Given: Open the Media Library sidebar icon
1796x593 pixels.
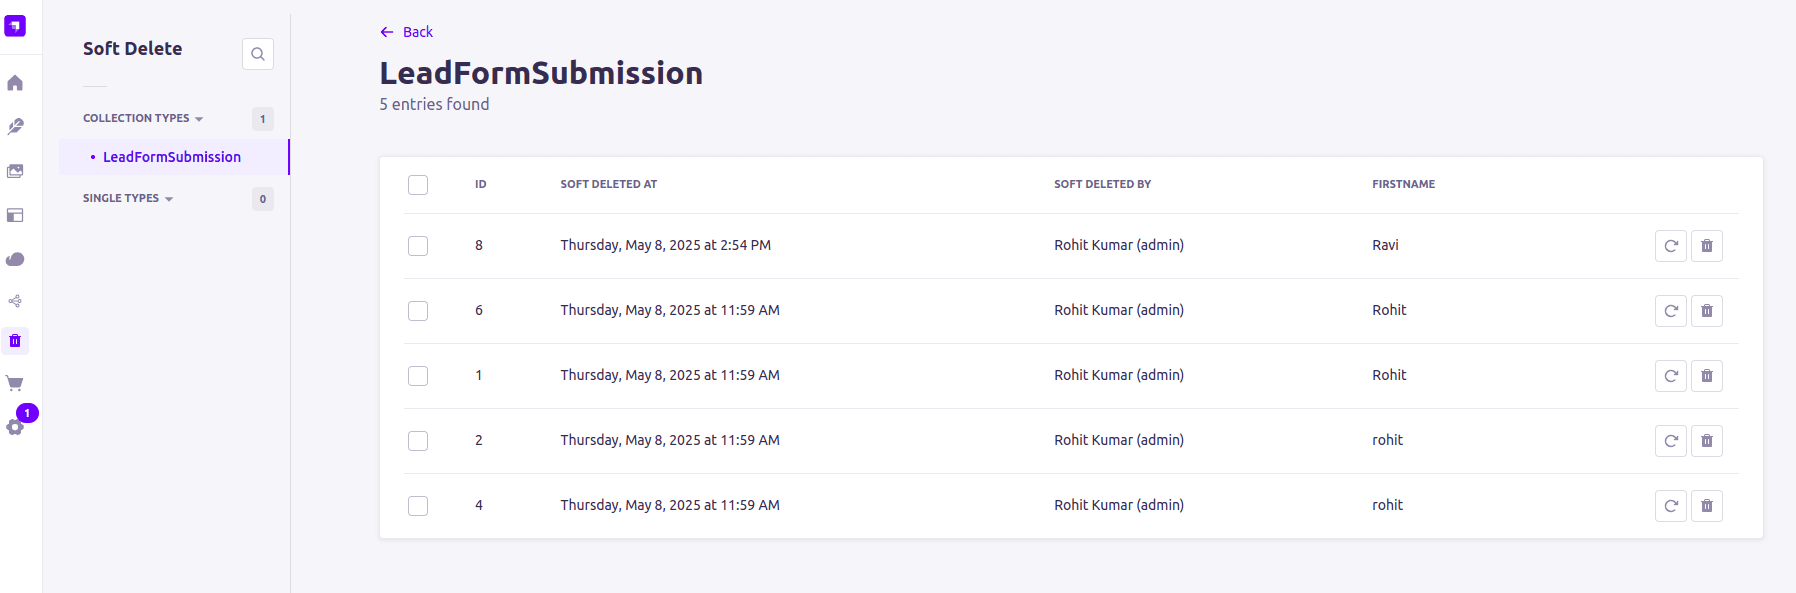Looking at the screenshot, I should point(15,171).
